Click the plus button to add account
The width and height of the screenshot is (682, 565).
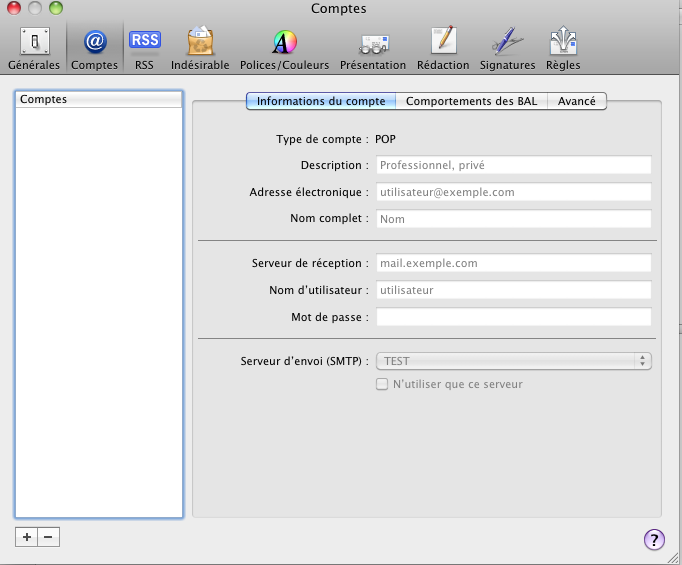click(27, 537)
